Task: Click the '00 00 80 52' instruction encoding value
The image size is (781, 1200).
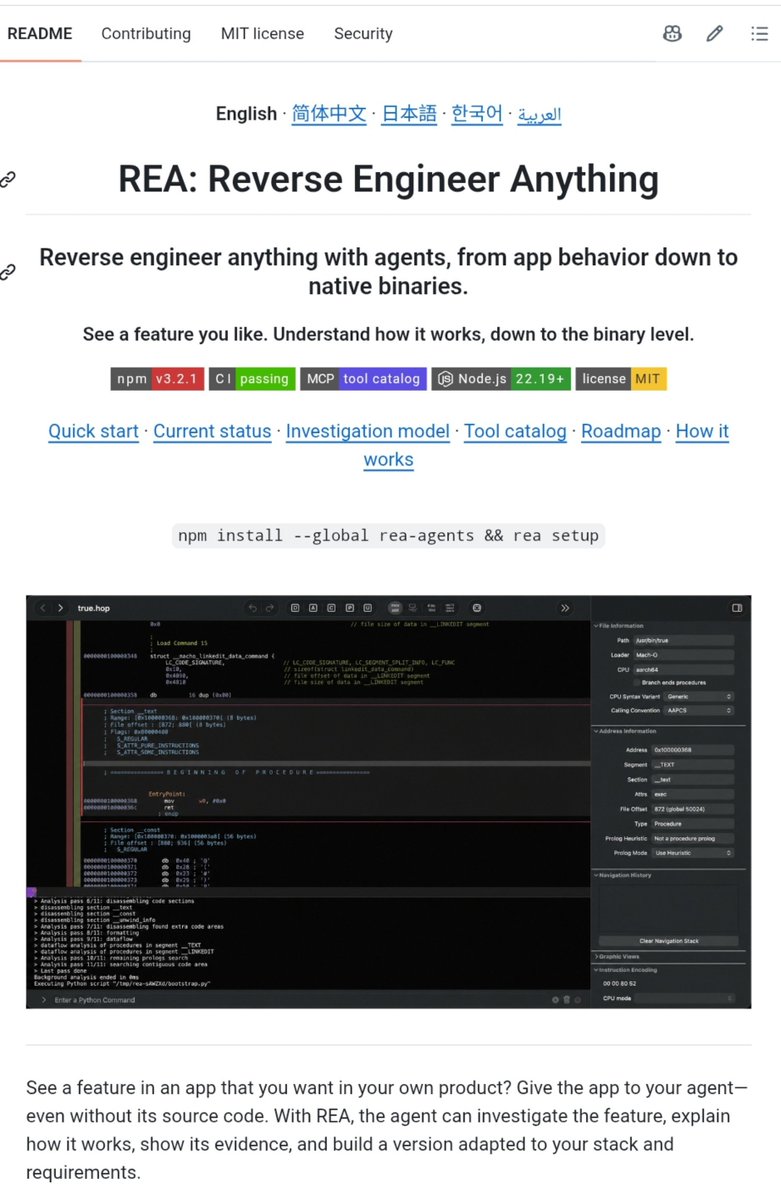Action: 619,984
